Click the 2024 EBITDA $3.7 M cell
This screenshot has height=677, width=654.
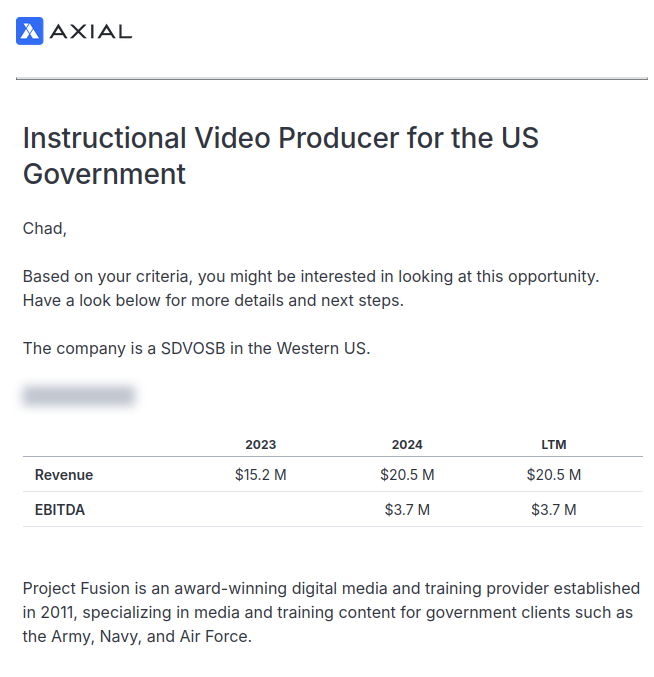coord(407,510)
